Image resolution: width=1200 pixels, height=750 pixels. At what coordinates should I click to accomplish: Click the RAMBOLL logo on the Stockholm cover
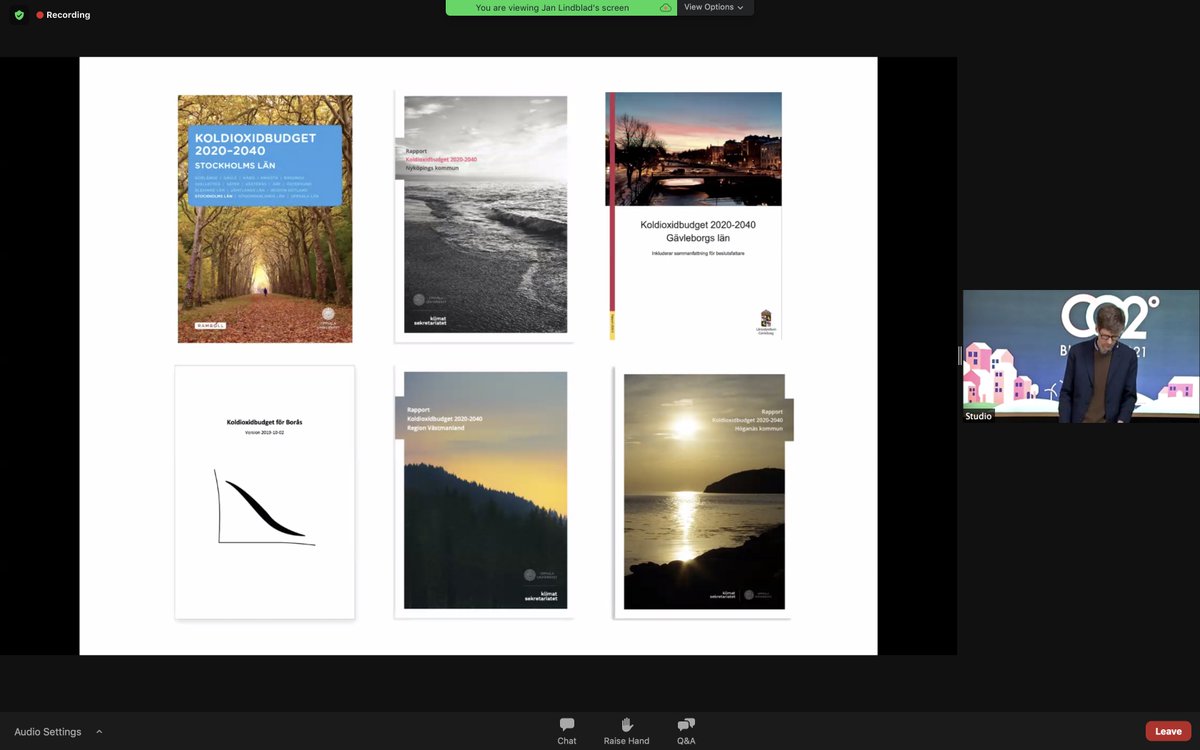[x=212, y=325]
